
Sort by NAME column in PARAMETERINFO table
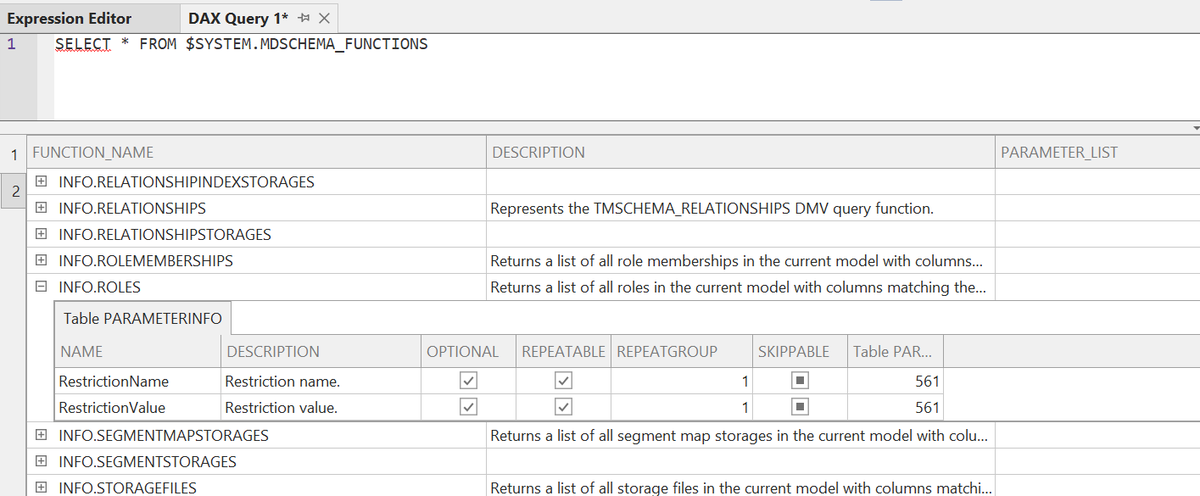(136, 351)
